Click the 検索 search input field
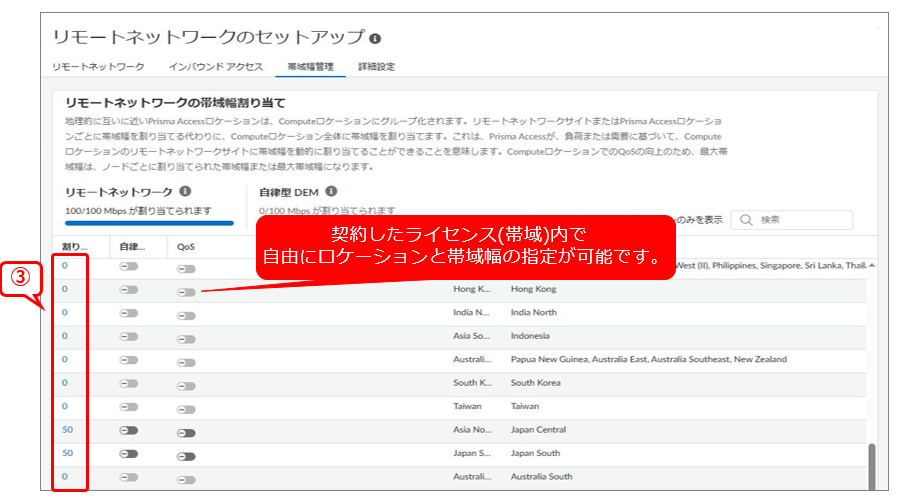Viewport: 898px width, 498px height. pos(800,220)
